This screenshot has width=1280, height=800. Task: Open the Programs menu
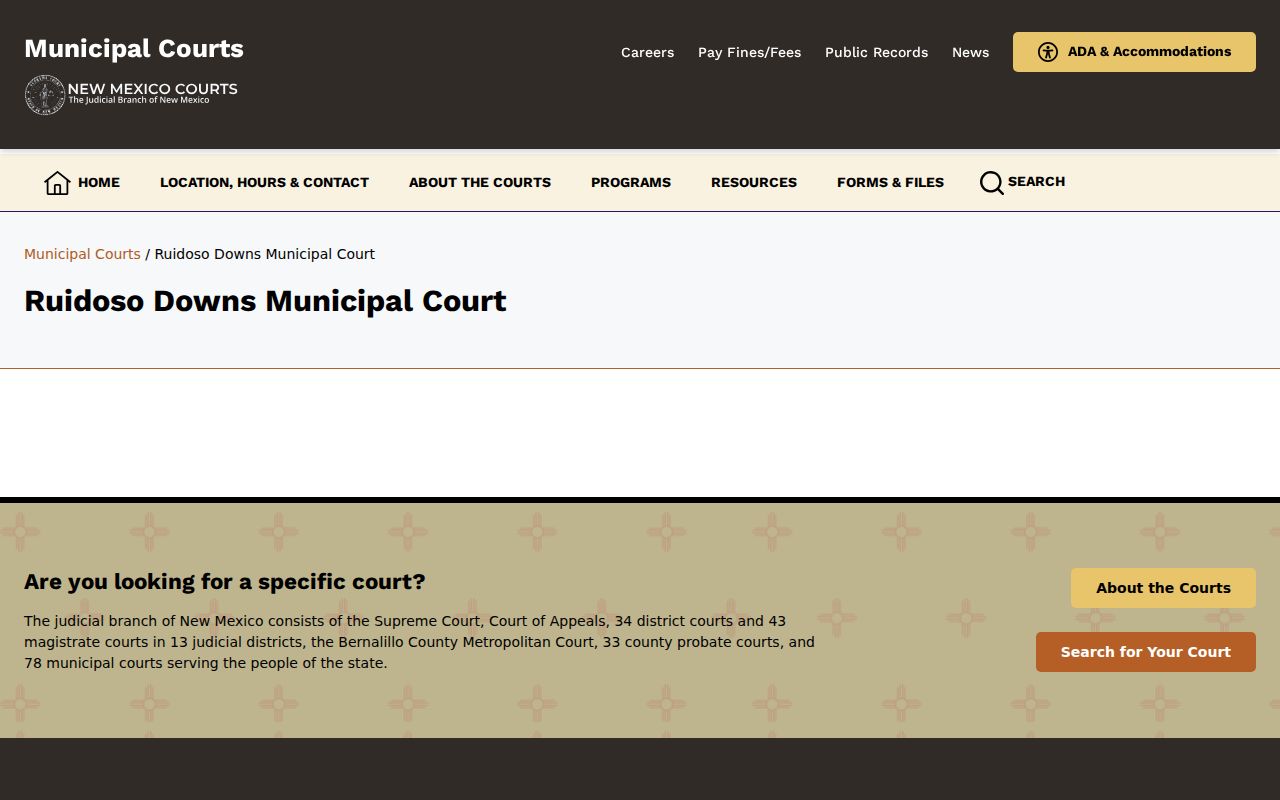pos(631,182)
